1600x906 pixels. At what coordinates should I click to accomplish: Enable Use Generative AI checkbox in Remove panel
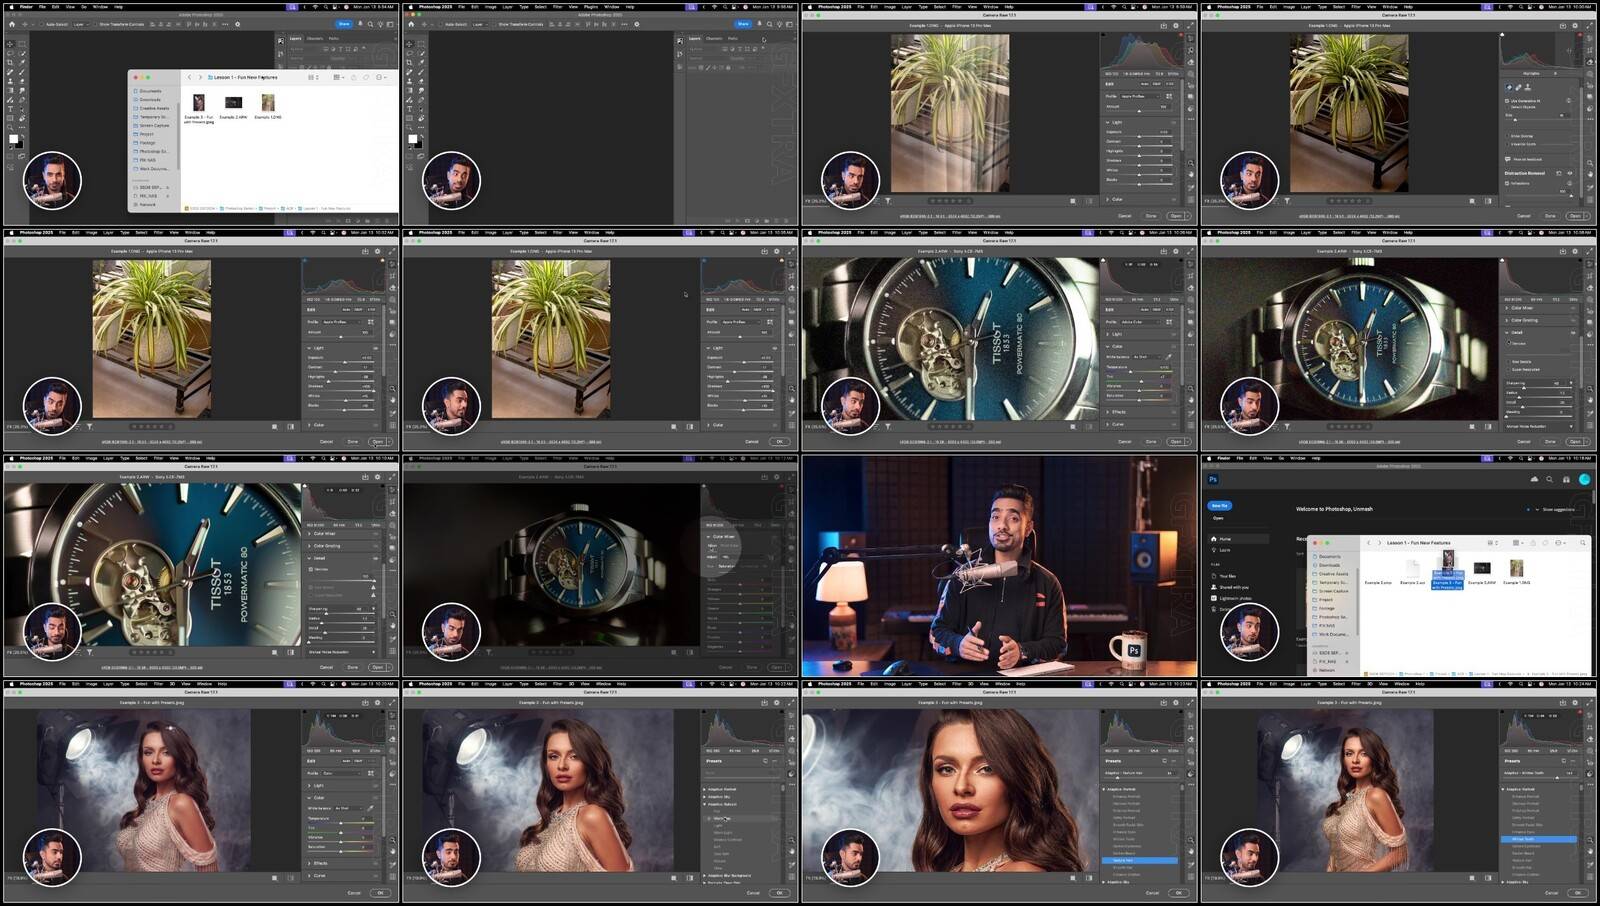coord(1507,101)
